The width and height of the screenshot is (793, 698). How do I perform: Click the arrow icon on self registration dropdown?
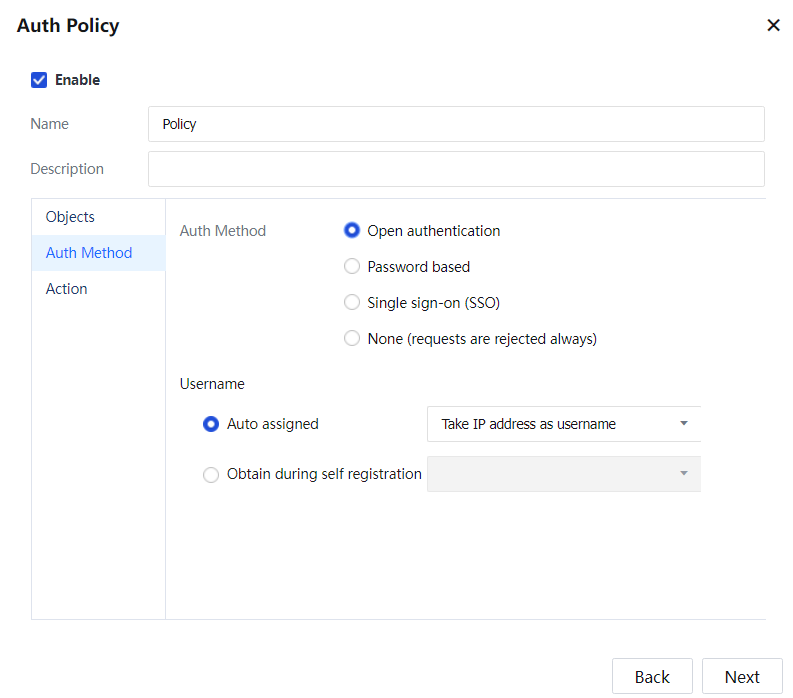pos(684,474)
